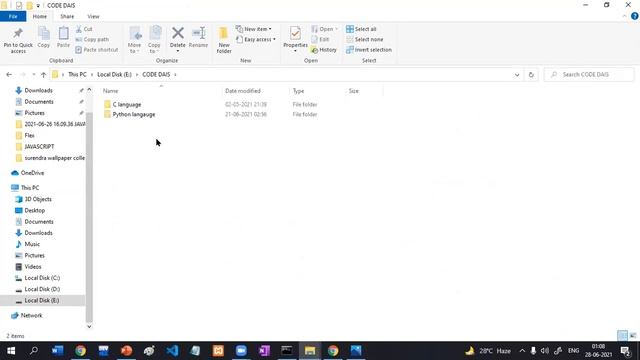Switch to the Share ribbon tab
640x360 pixels.
tap(67, 16)
